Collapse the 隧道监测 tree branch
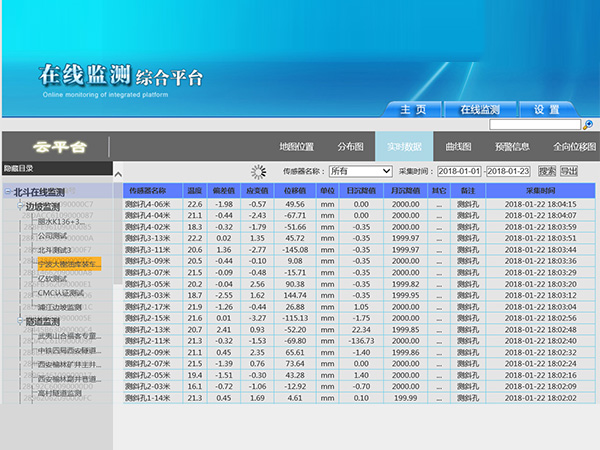This screenshot has width=600, height=450. point(20,322)
